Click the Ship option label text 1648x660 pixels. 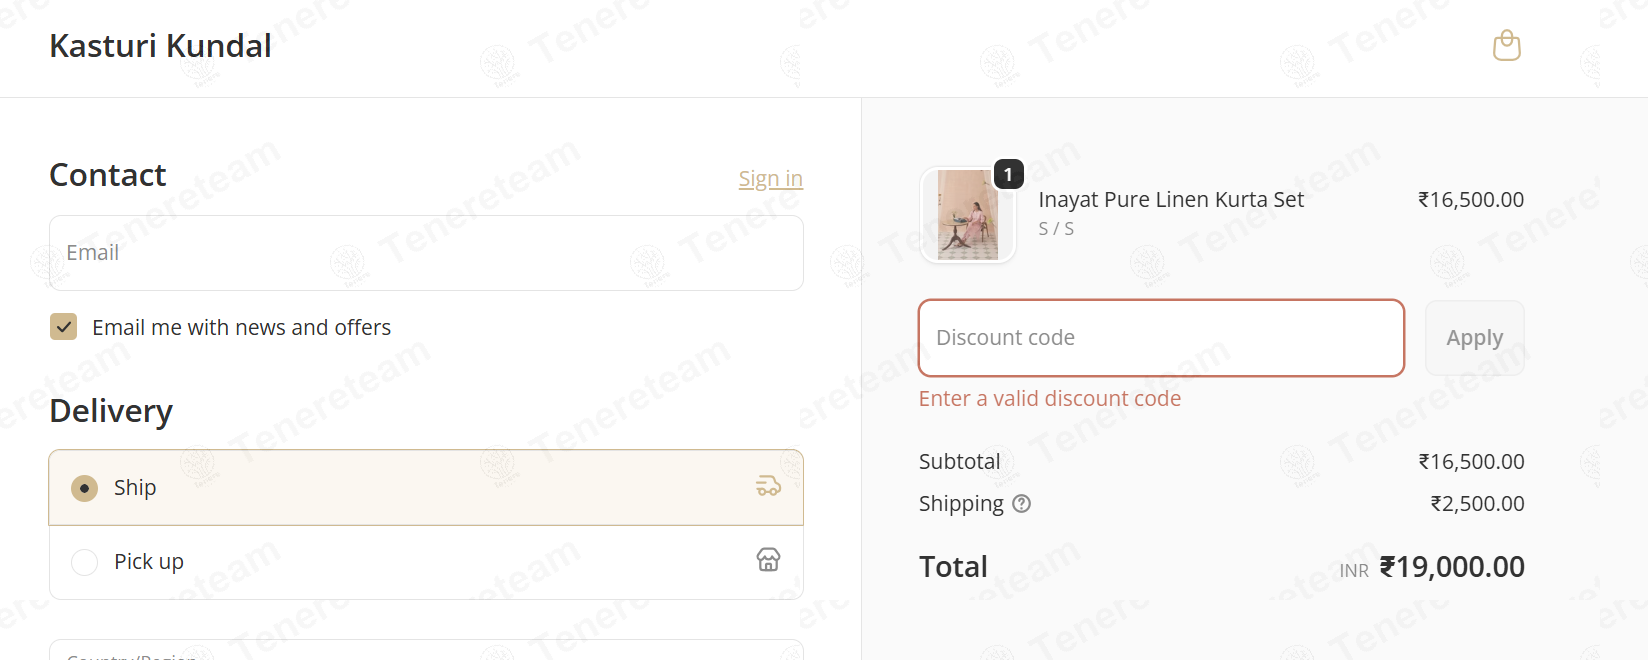[135, 488]
